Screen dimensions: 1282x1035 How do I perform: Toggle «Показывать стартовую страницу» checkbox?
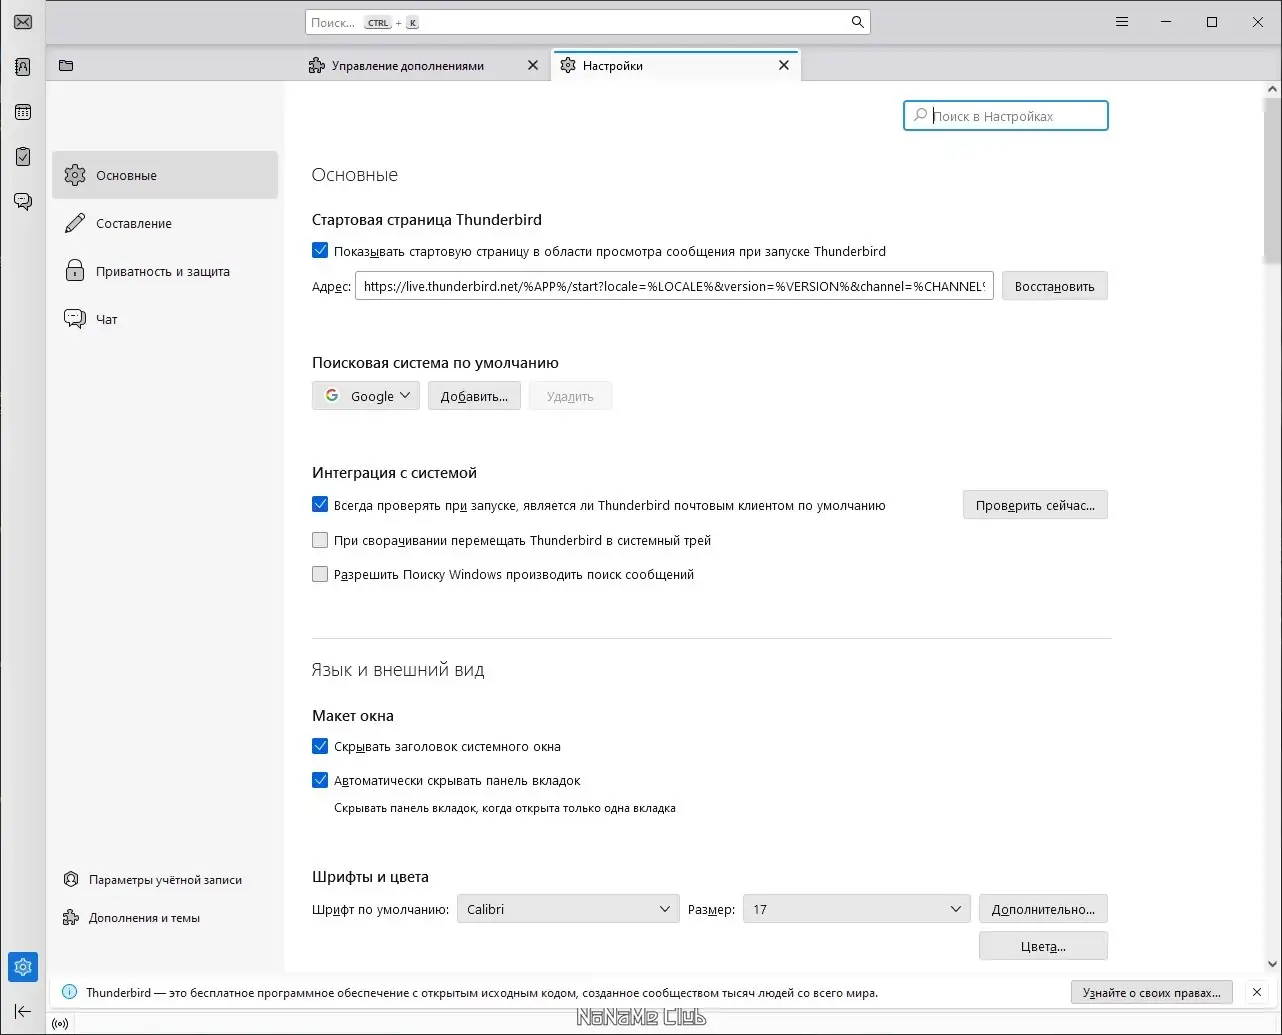click(320, 251)
